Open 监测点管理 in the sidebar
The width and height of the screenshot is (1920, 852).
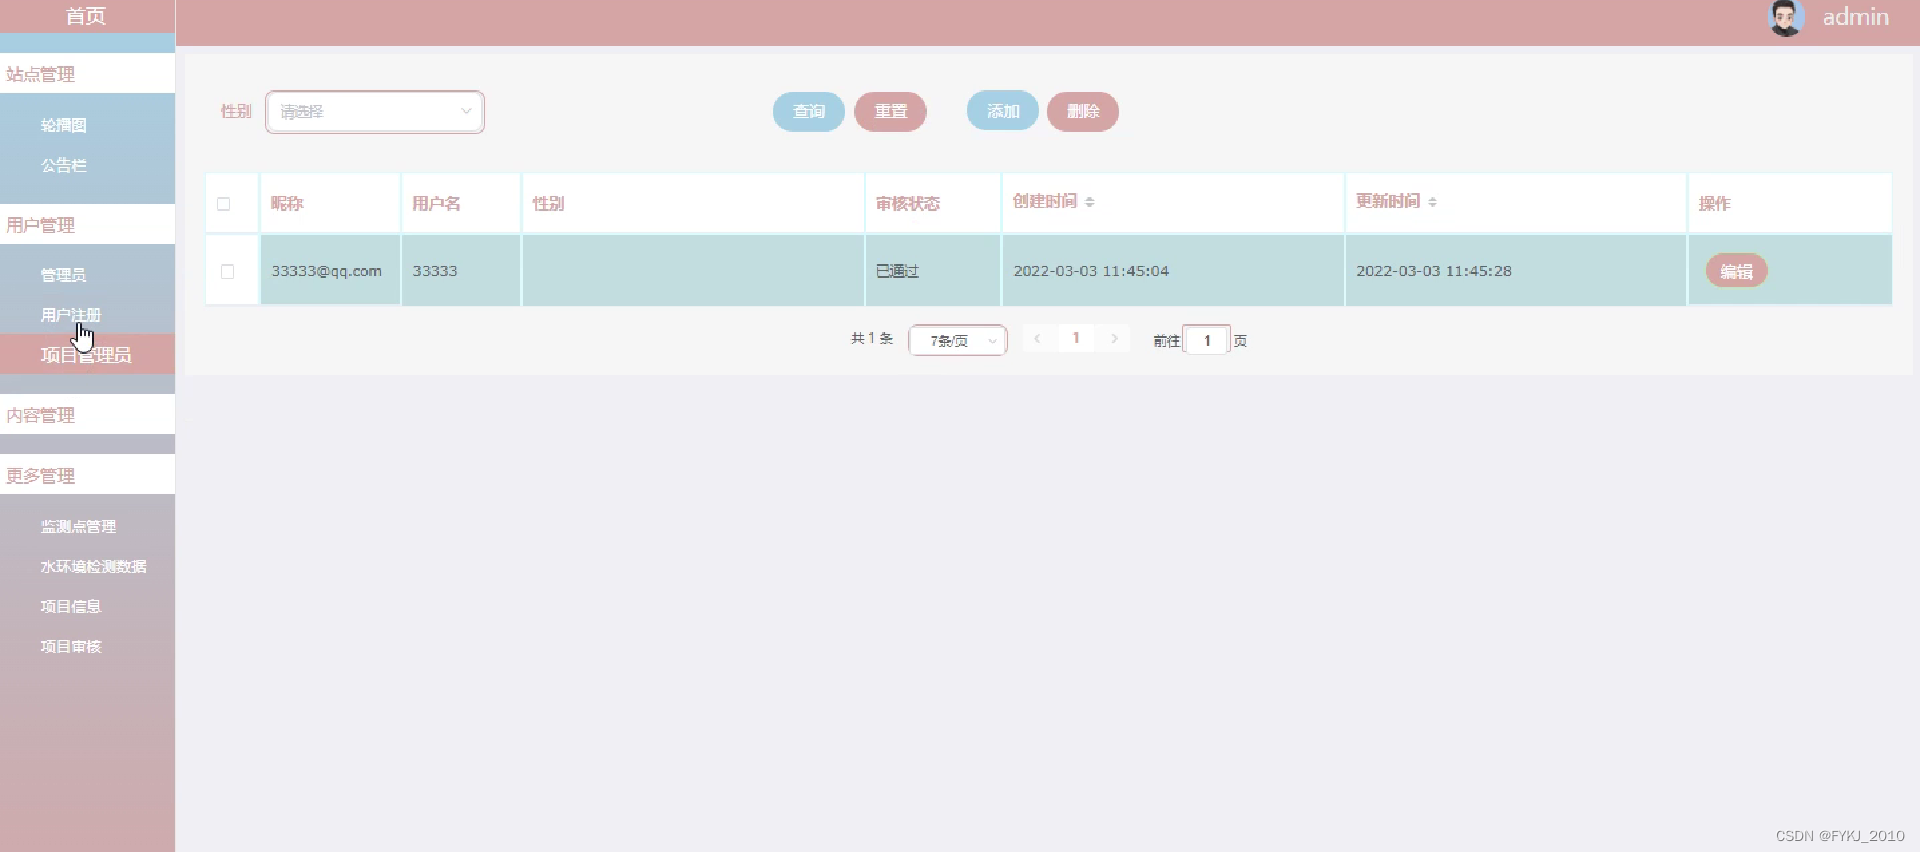tap(78, 527)
